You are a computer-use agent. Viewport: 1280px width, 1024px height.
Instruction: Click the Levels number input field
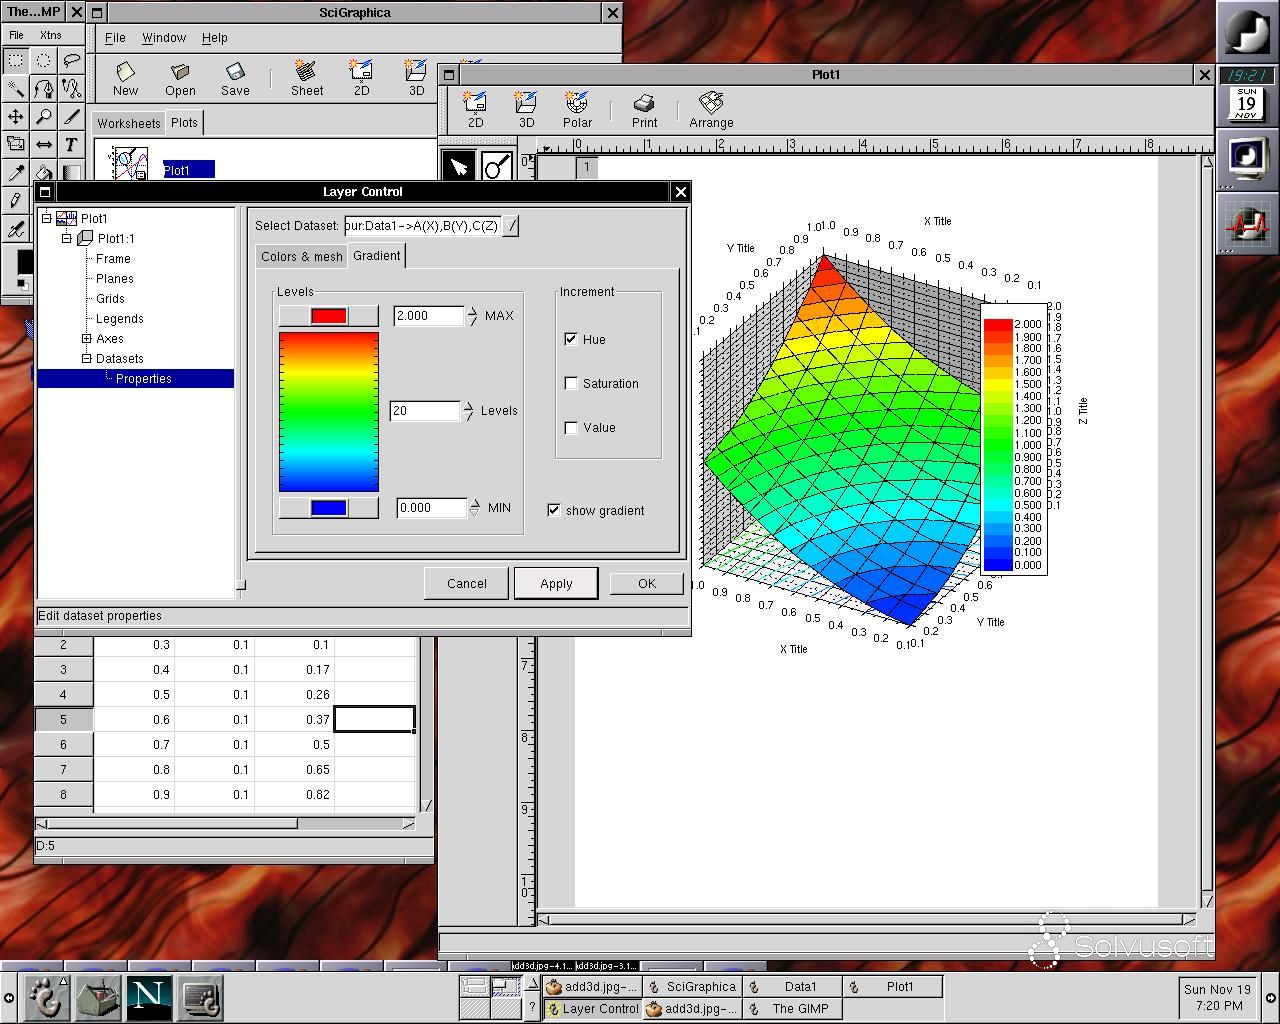pyautogui.click(x=425, y=411)
